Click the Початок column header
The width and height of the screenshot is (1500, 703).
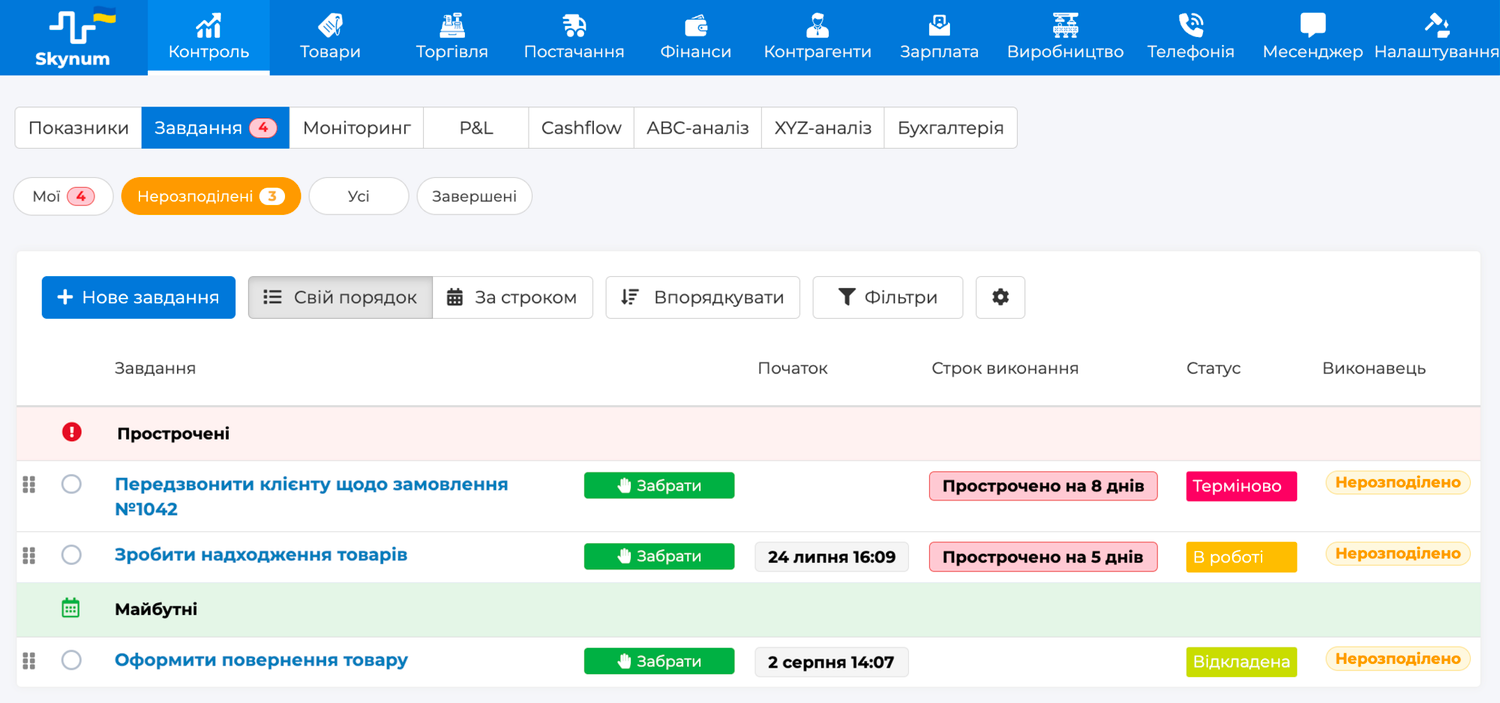(x=793, y=368)
